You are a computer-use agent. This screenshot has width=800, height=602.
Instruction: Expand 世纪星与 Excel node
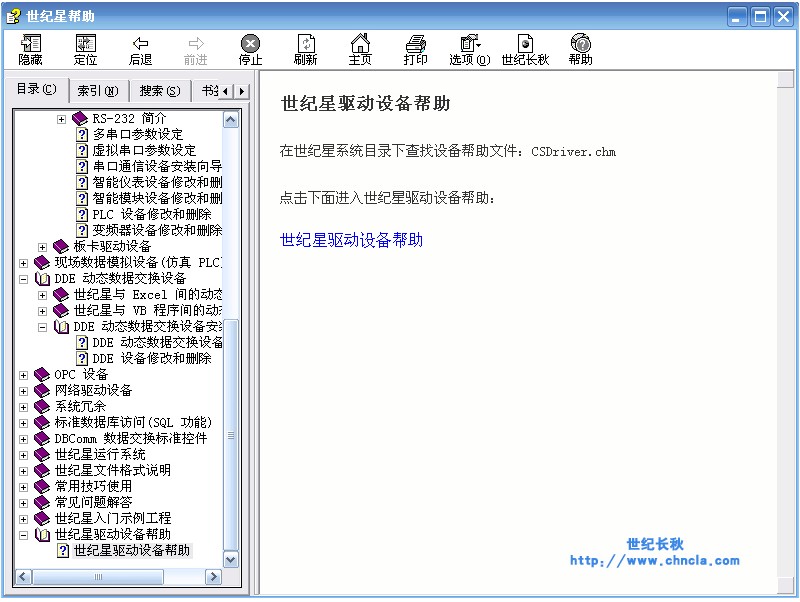(x=42, y=295)
